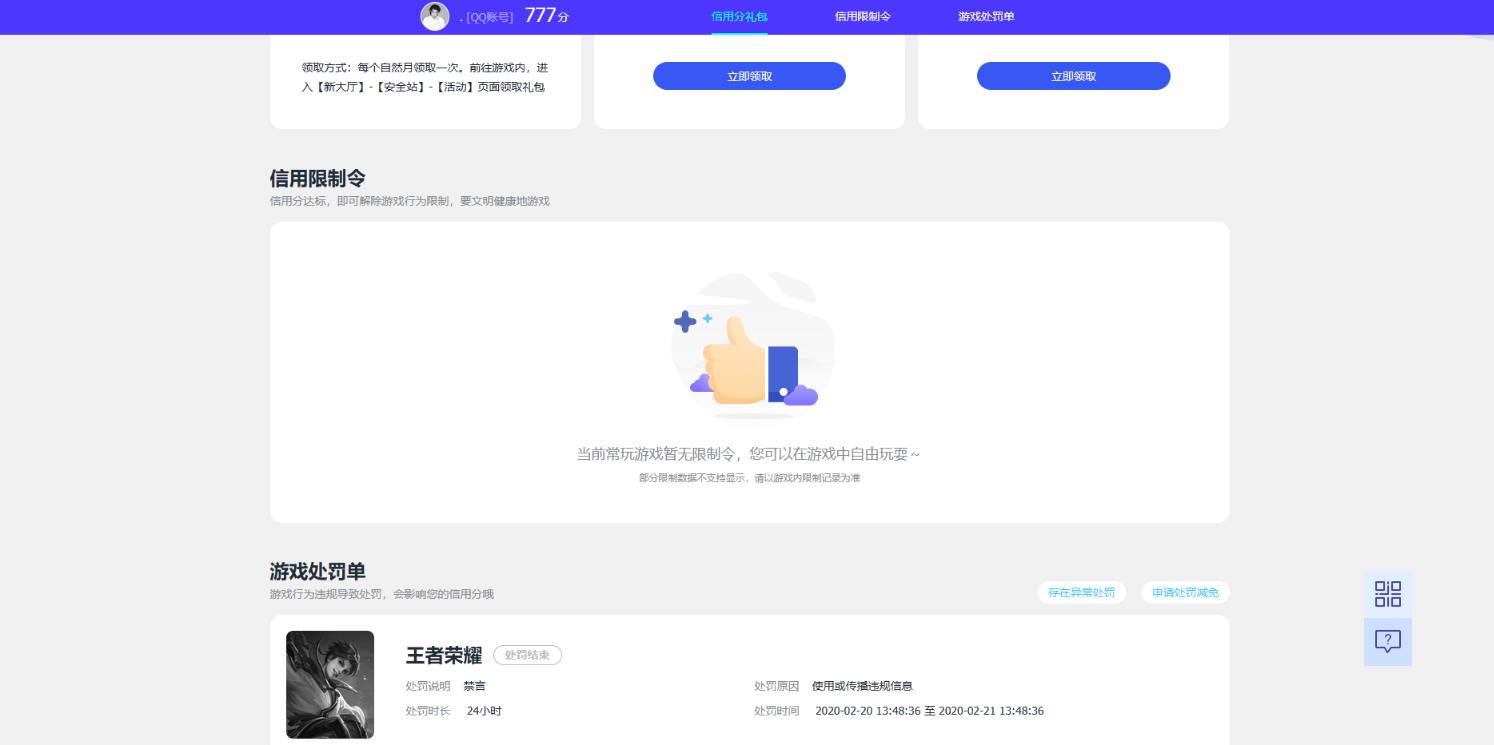Click the 申请处罚减免 button

pos(1186,593)
